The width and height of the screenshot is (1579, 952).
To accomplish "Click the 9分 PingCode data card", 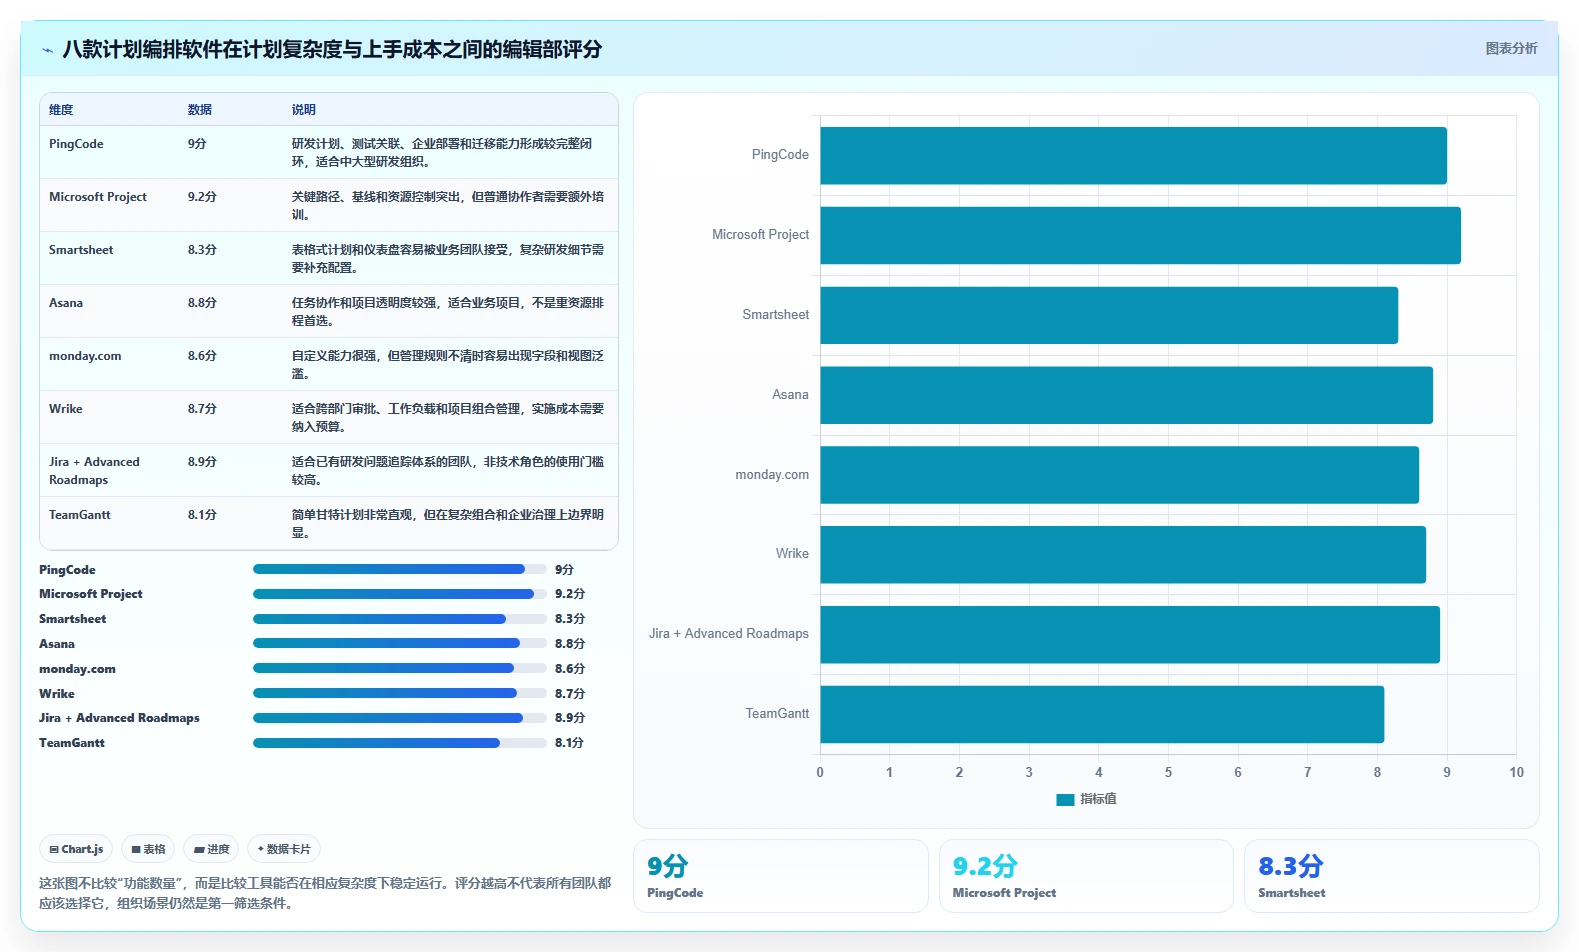I will [780, 876].
